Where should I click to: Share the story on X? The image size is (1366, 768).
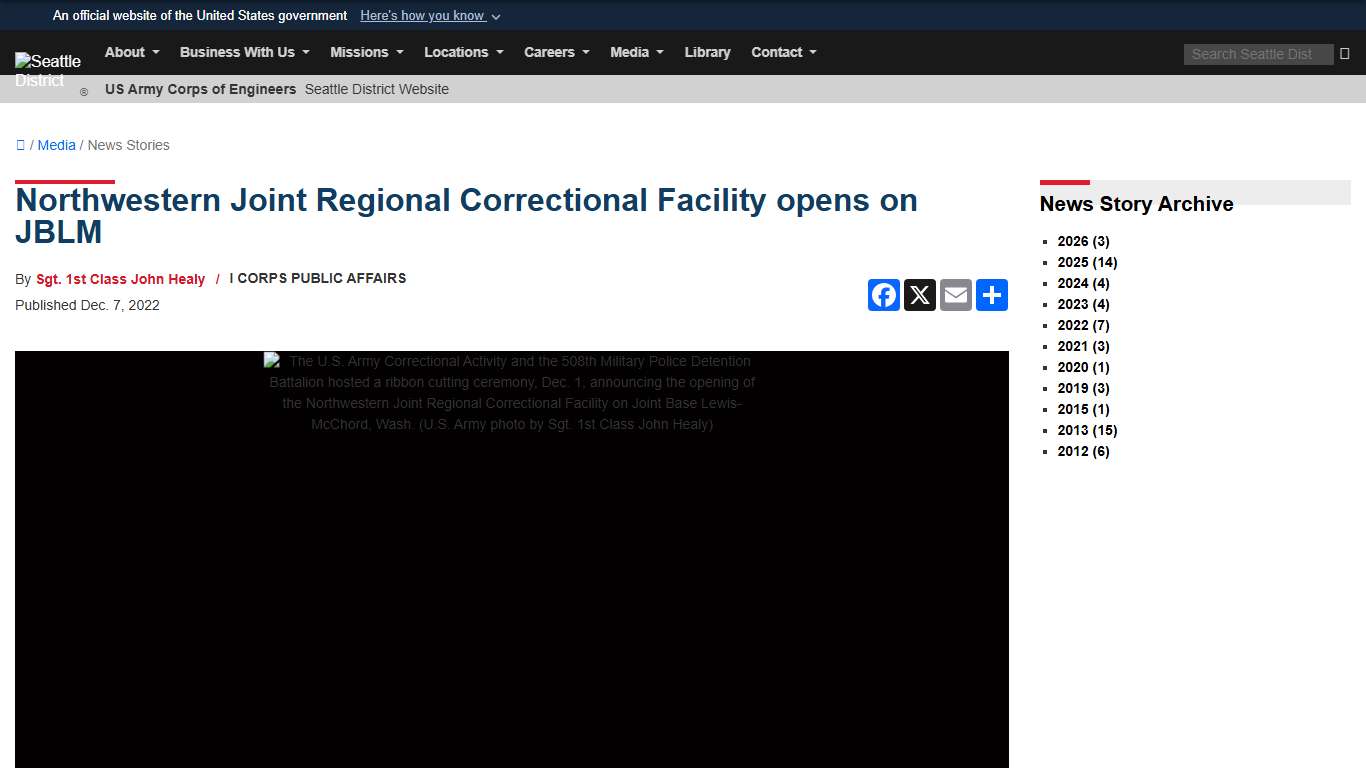click(920, 295)
